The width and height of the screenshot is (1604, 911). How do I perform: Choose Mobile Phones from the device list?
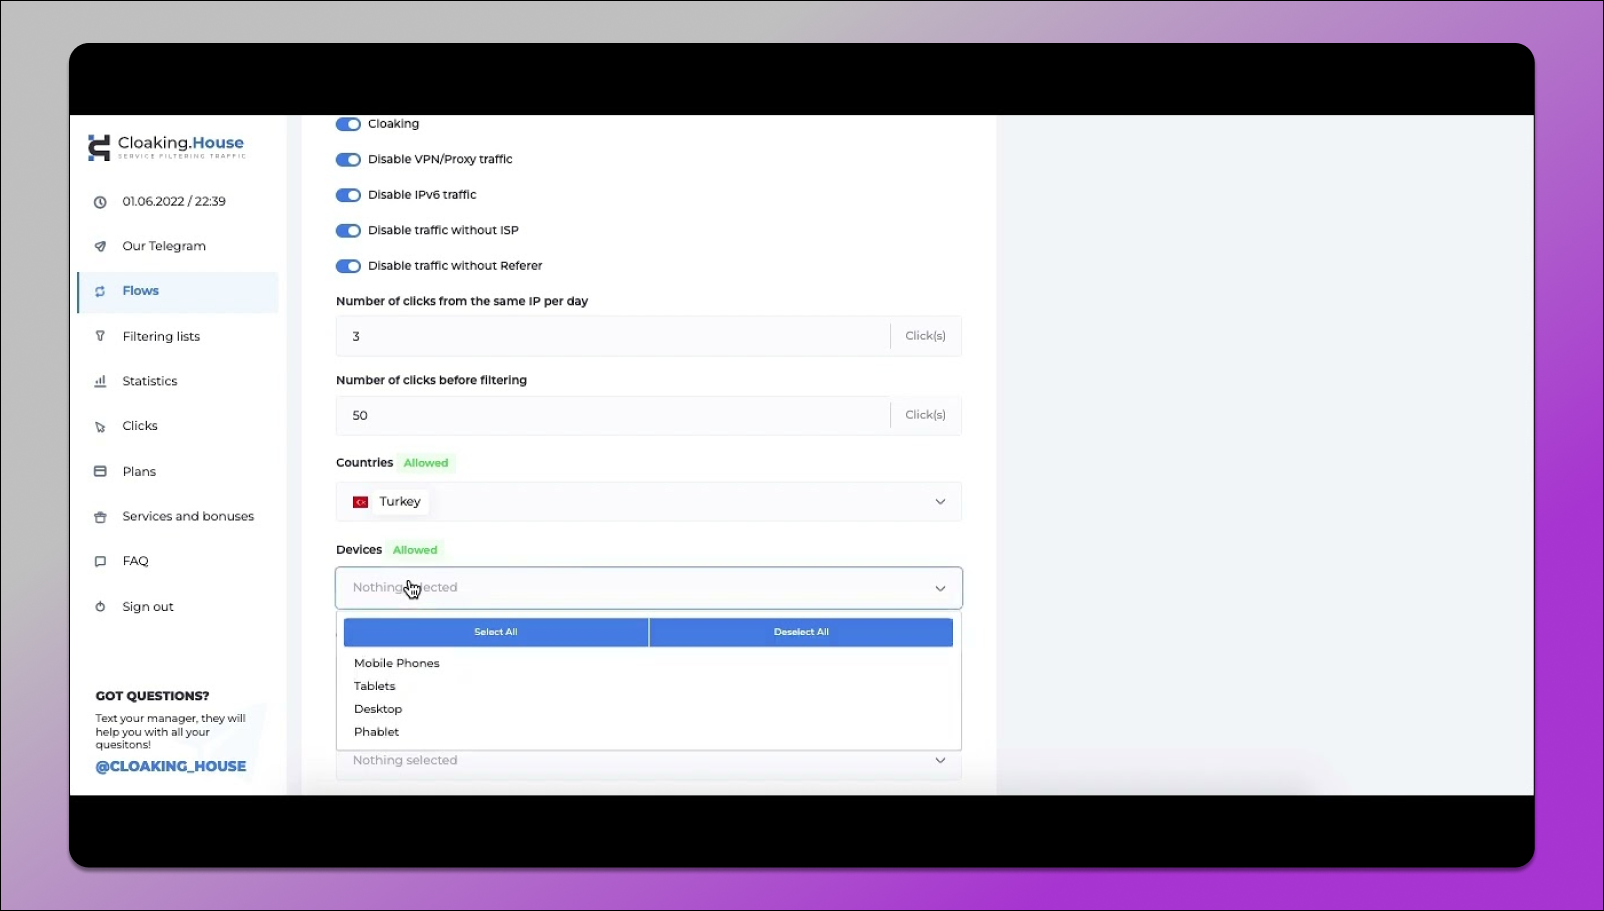(x=397, y=663)
